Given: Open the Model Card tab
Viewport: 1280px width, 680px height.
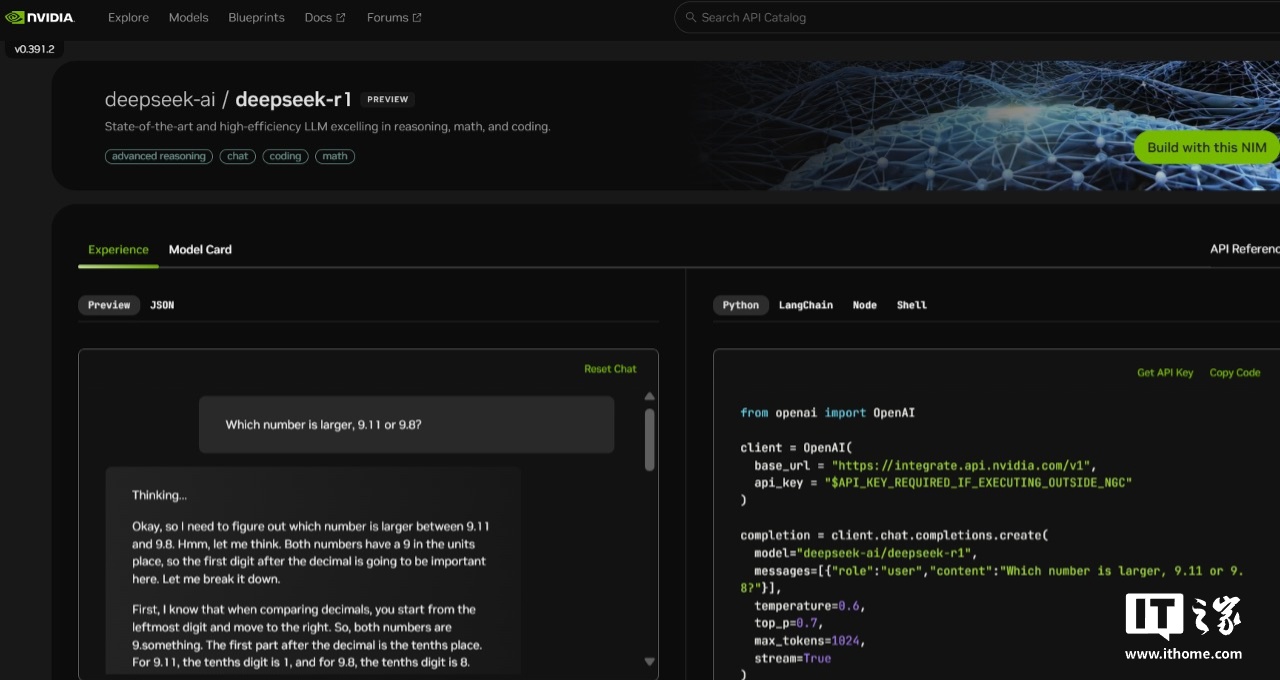Looking at the screenshot, I should (200, 249).
